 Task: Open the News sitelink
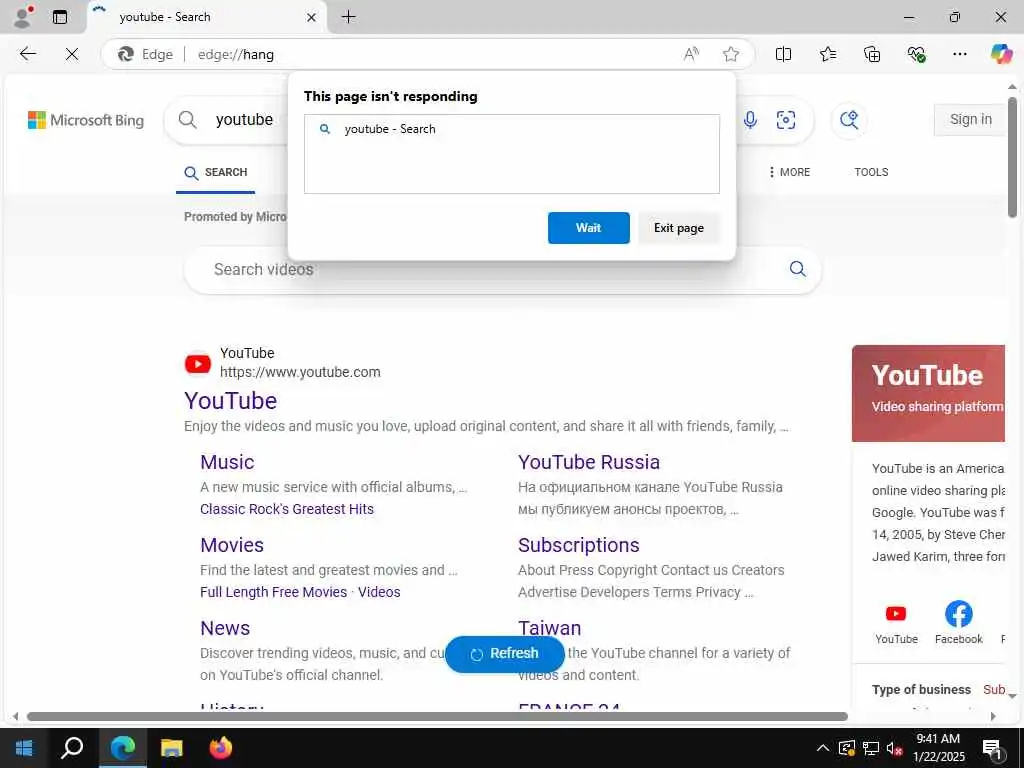pyautogui.click(x=225, y=628)
